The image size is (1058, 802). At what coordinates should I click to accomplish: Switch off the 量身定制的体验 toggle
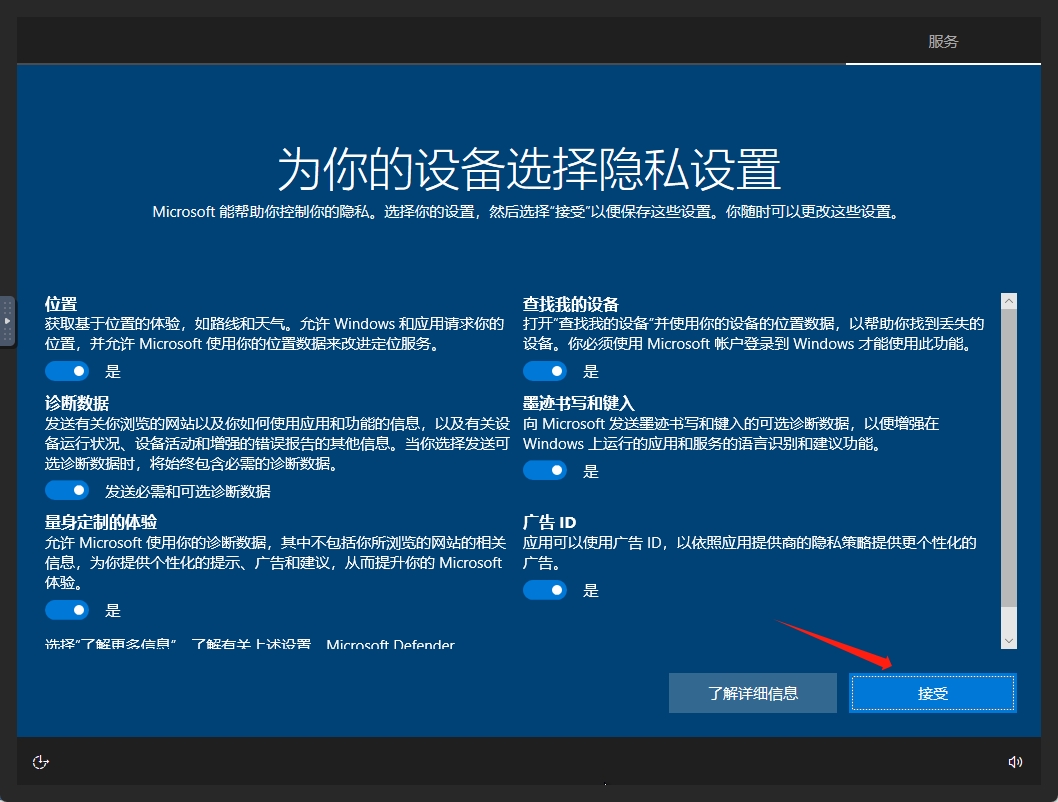(x=66, y=609)
